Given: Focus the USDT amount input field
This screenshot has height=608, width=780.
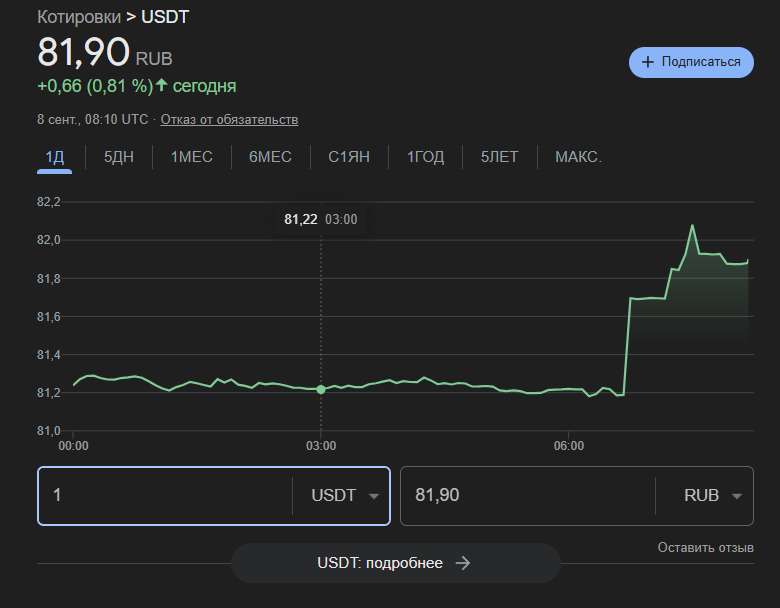Looking at the screenshot, I should [x=165, y=496].
